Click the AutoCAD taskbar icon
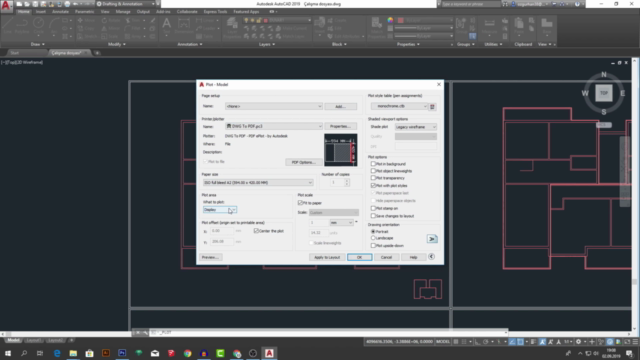This screenshot has height=360, width=640. (269, 353)
